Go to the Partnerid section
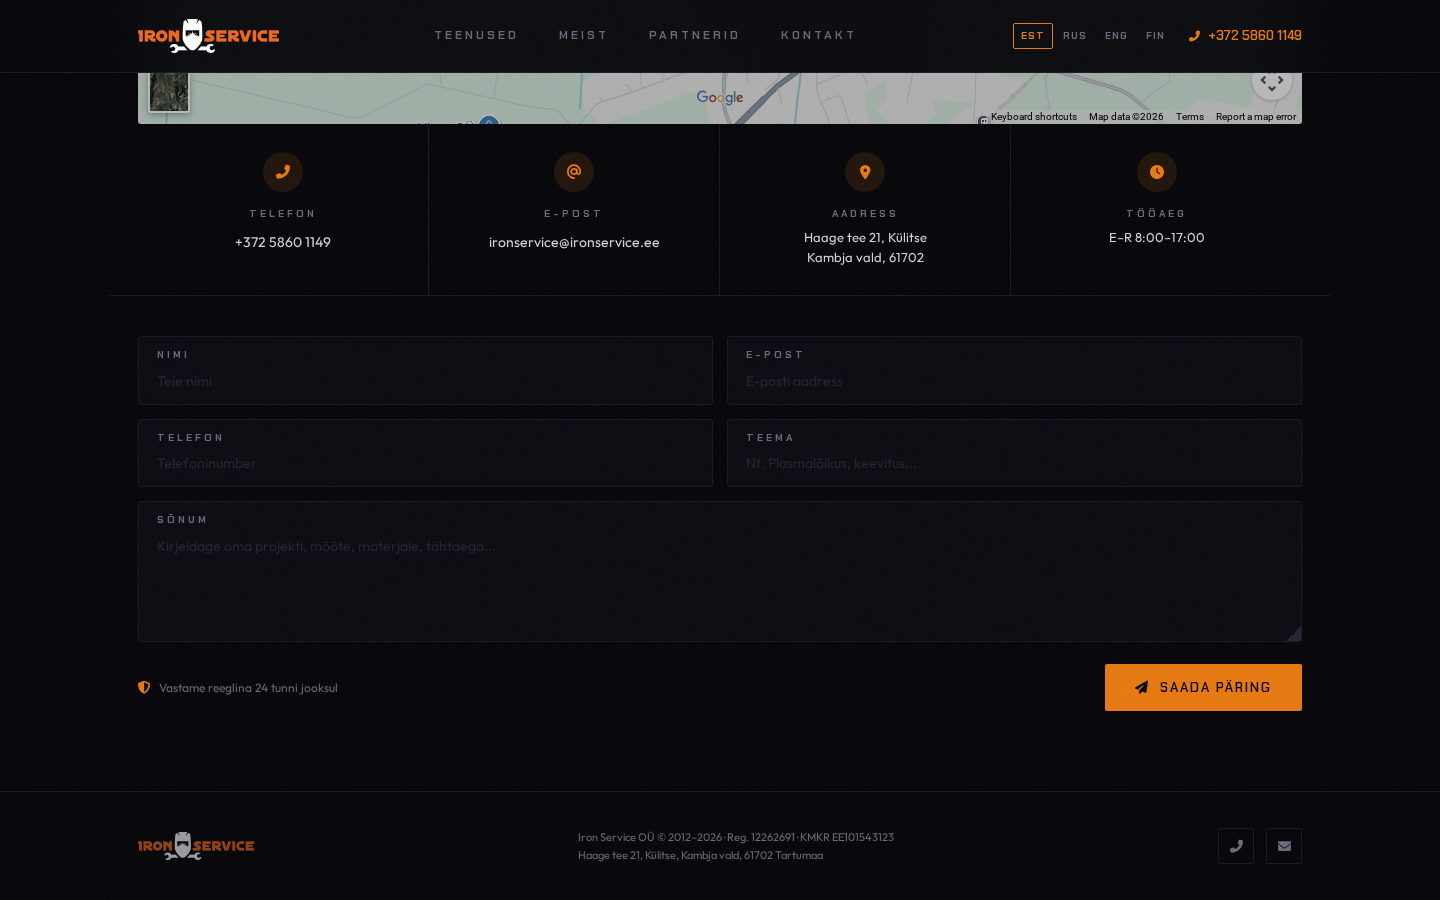The width and height of the screenshot is (1440, 900). coord(694,36)
